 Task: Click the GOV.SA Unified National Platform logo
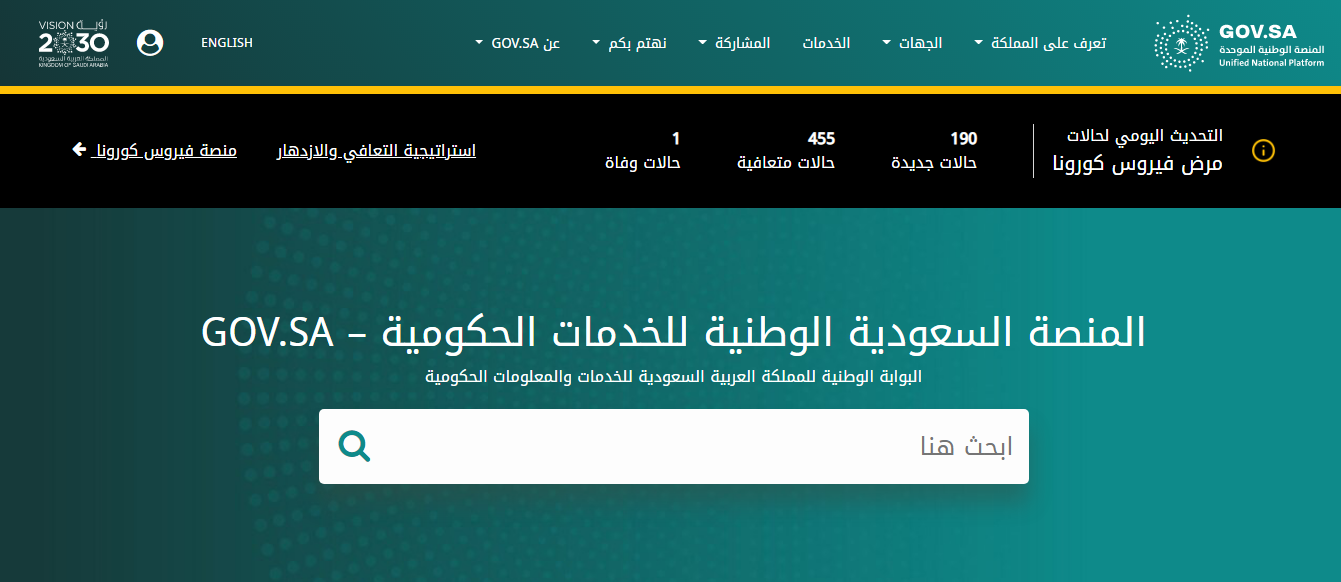1239,43
